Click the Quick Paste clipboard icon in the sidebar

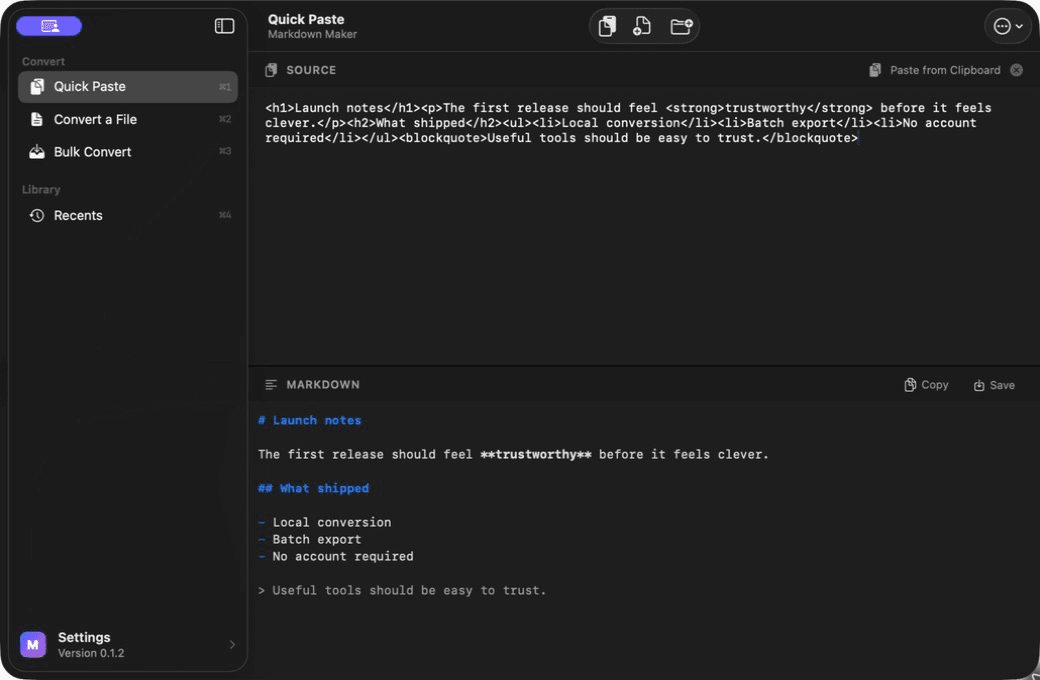point(37,86)
